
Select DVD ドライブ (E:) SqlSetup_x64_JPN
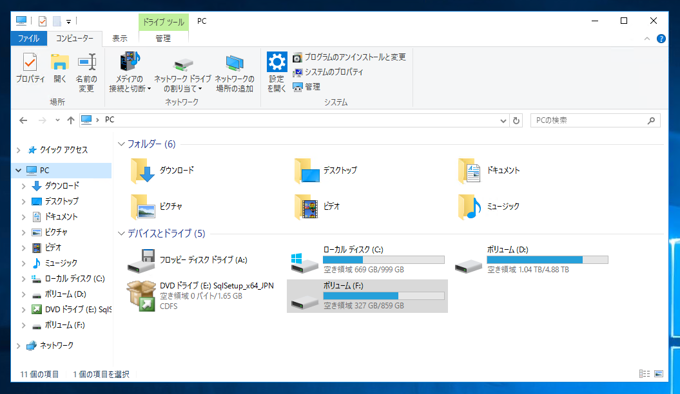[200, 296]
